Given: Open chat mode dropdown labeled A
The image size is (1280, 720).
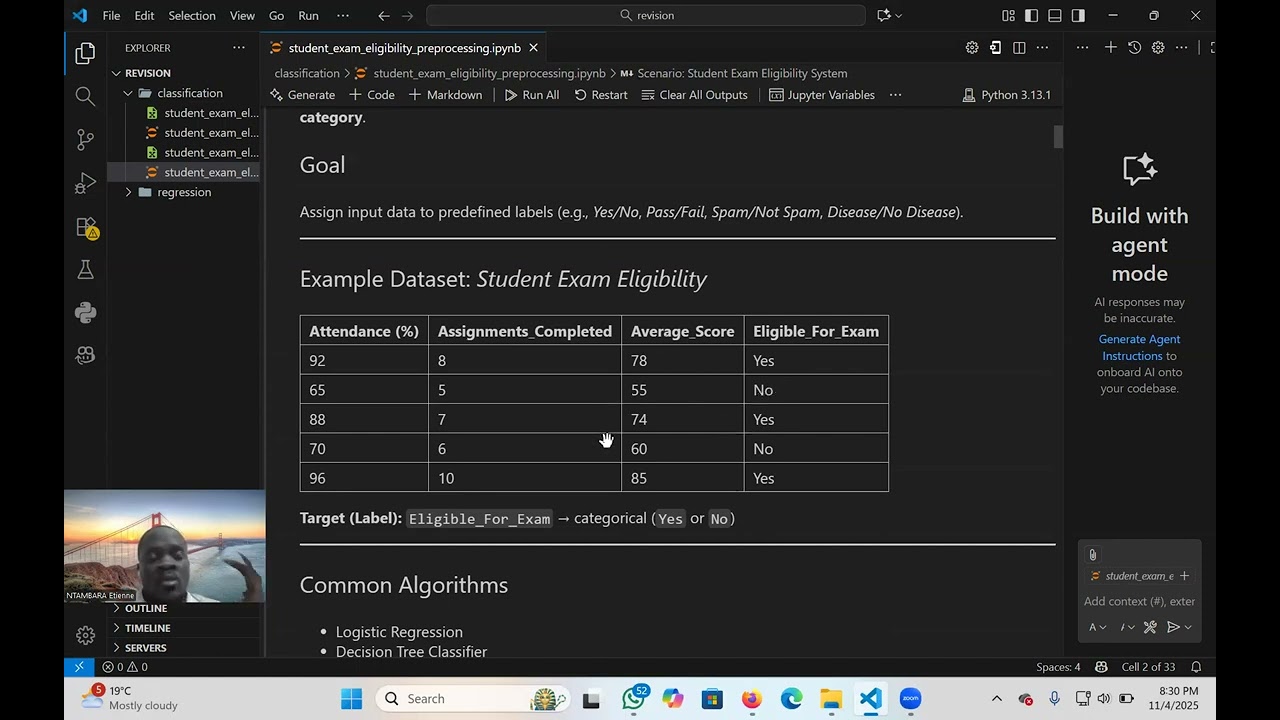Looking at the screenshot, I should 1098,627.
